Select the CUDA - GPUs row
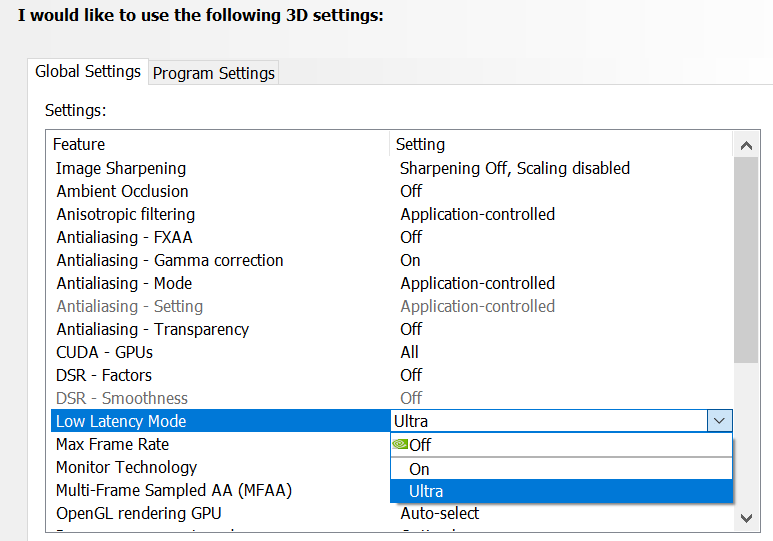Screen dimensions: 773x541 point(105,352)
